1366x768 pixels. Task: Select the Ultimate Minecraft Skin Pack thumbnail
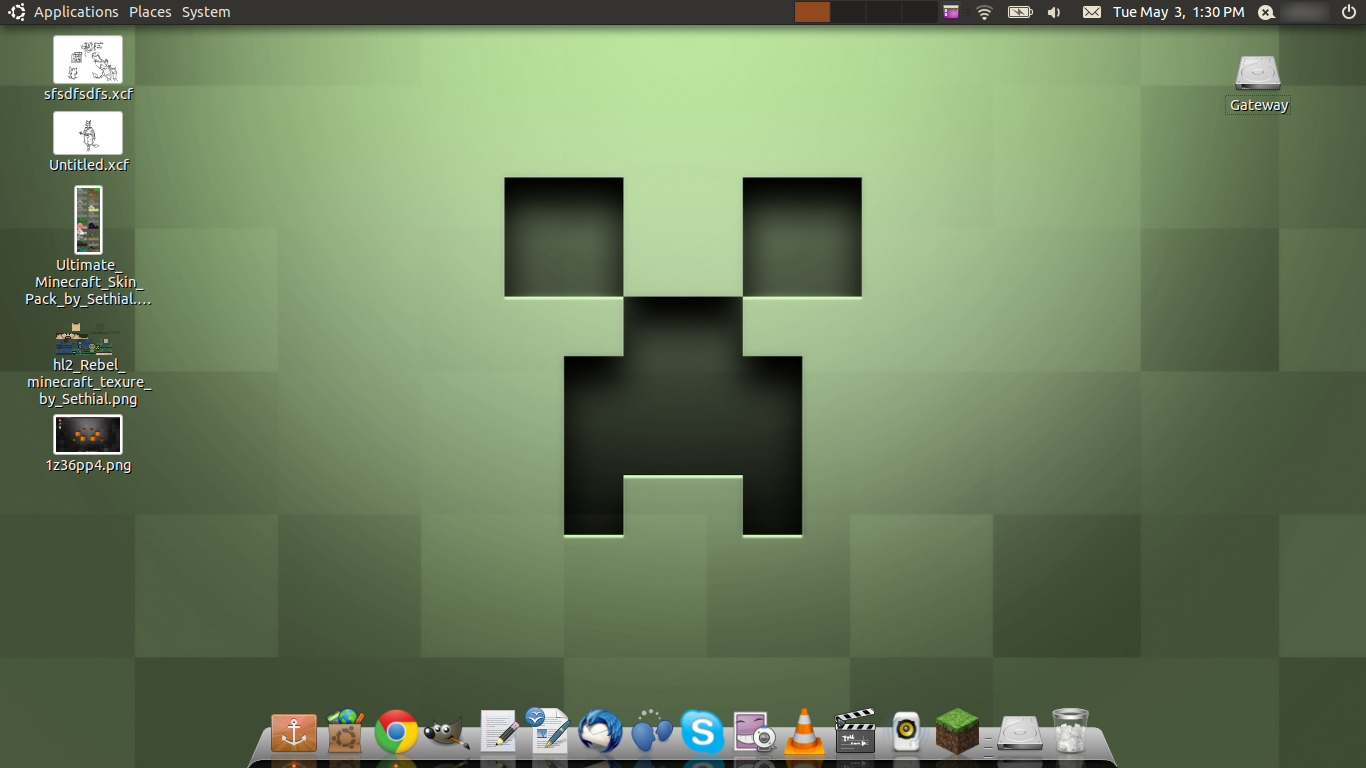pos(88,220)
